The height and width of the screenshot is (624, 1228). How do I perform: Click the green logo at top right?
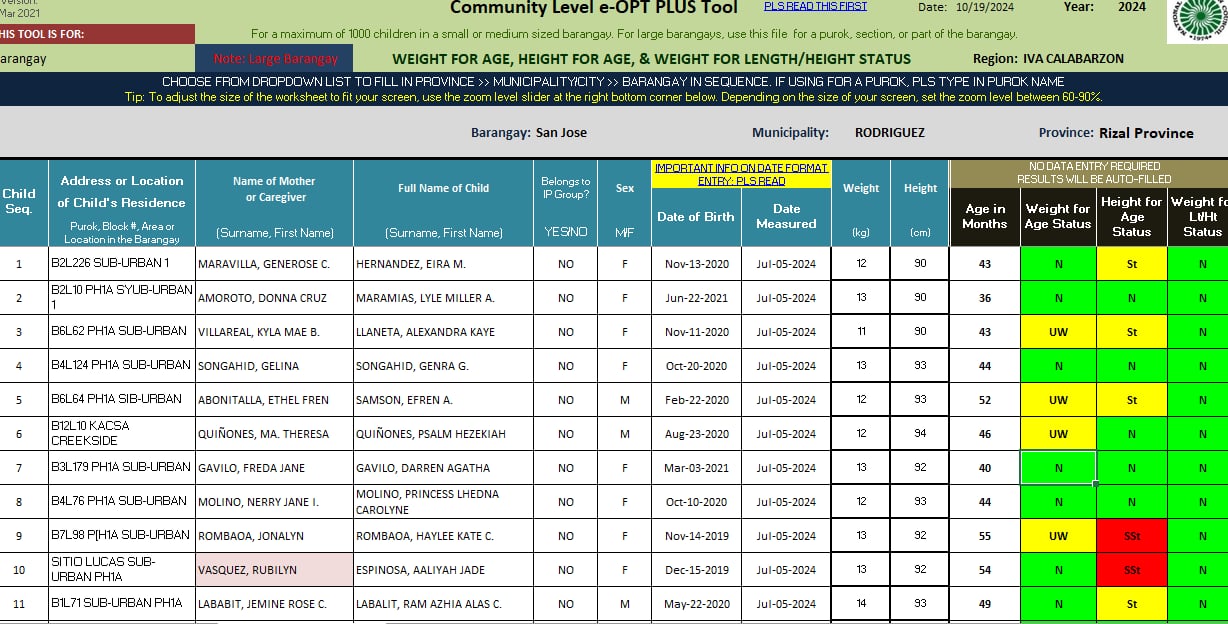1198,20
